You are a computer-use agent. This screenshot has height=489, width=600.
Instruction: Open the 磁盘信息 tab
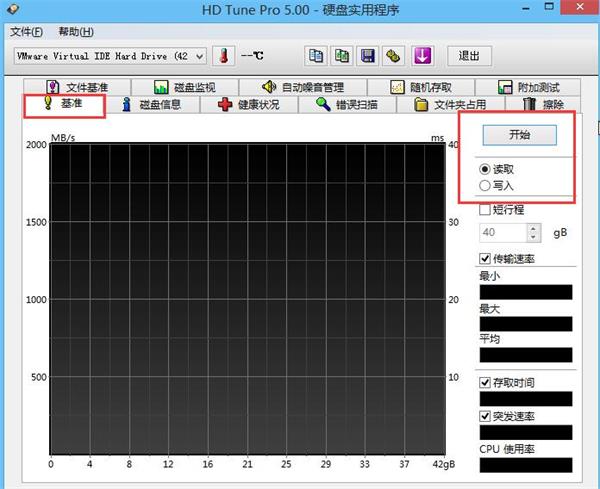click(152, 104)
